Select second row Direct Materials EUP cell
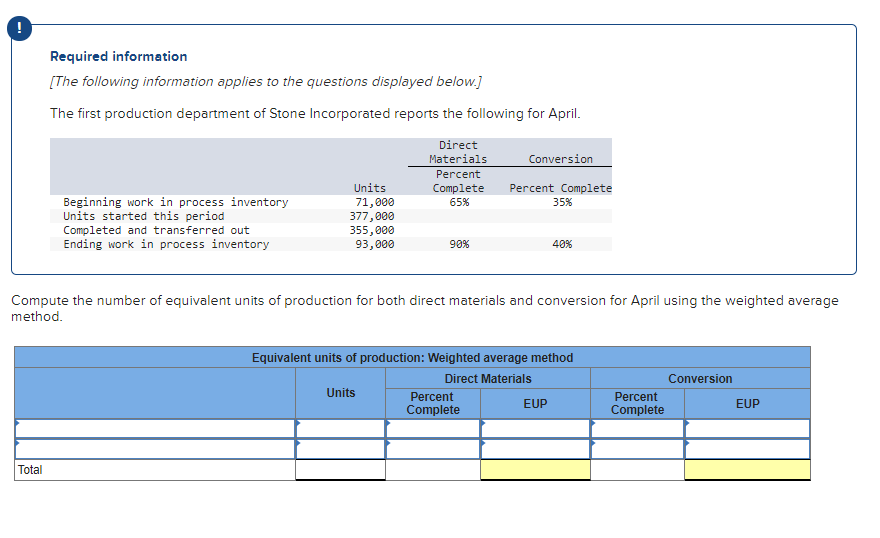Viewport: 880px width, 538px height. tap(535, 449)
